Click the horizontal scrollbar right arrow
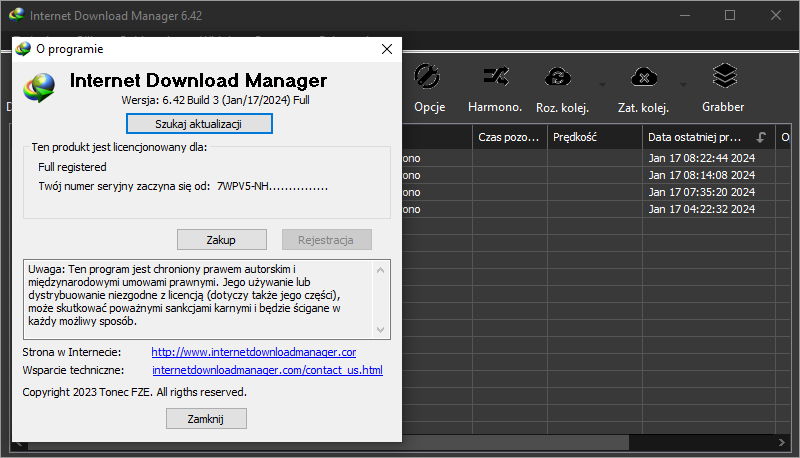The height and width of the screenshot is (458, 800). (x=782, y=443)
